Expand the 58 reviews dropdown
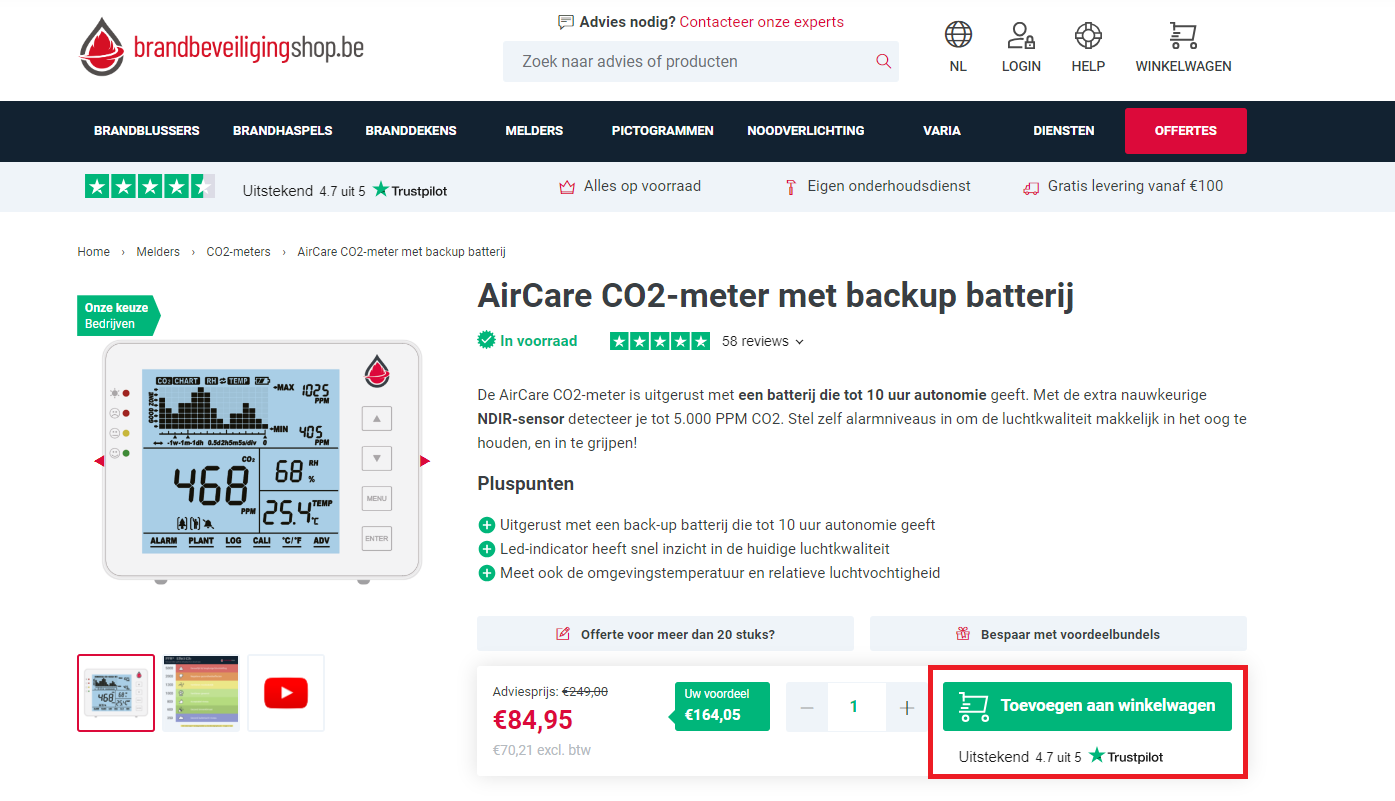The image size is (1395, 801). [x=763, y=341]
